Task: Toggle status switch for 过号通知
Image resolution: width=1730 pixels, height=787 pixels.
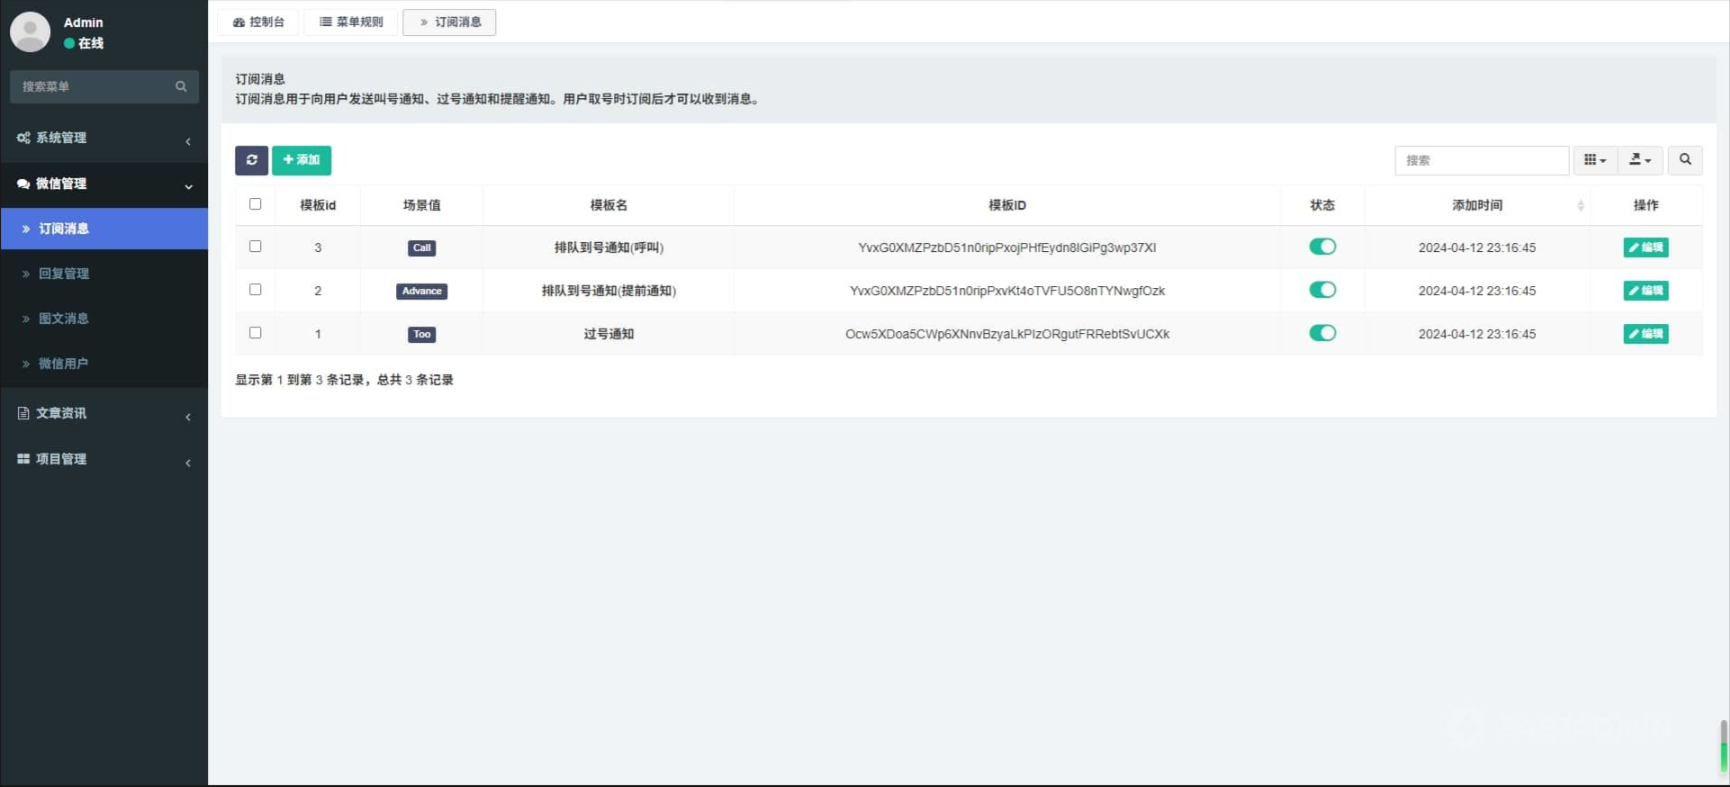Action: pyautogui.click(x=1322, y=333)
